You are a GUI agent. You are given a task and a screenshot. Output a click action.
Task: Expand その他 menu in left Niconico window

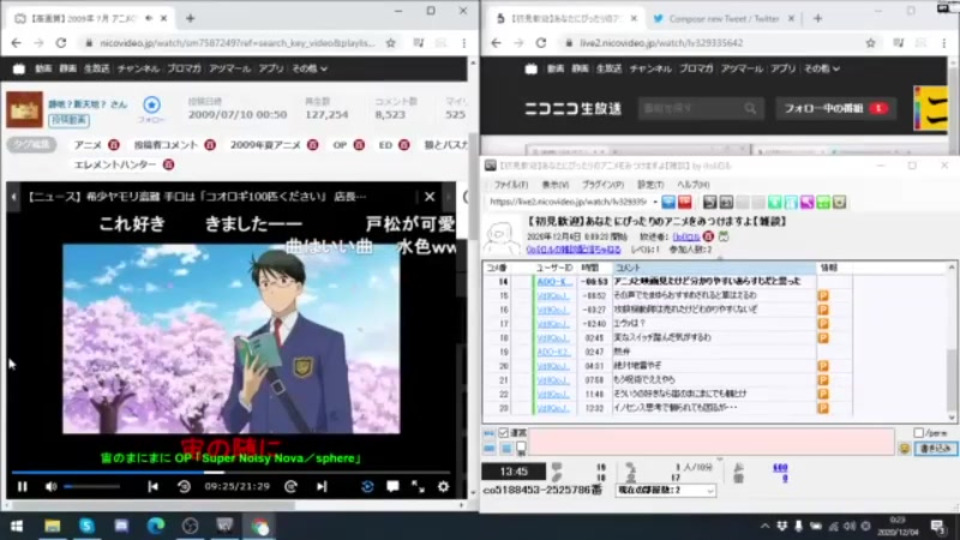[x=309, y=69]
